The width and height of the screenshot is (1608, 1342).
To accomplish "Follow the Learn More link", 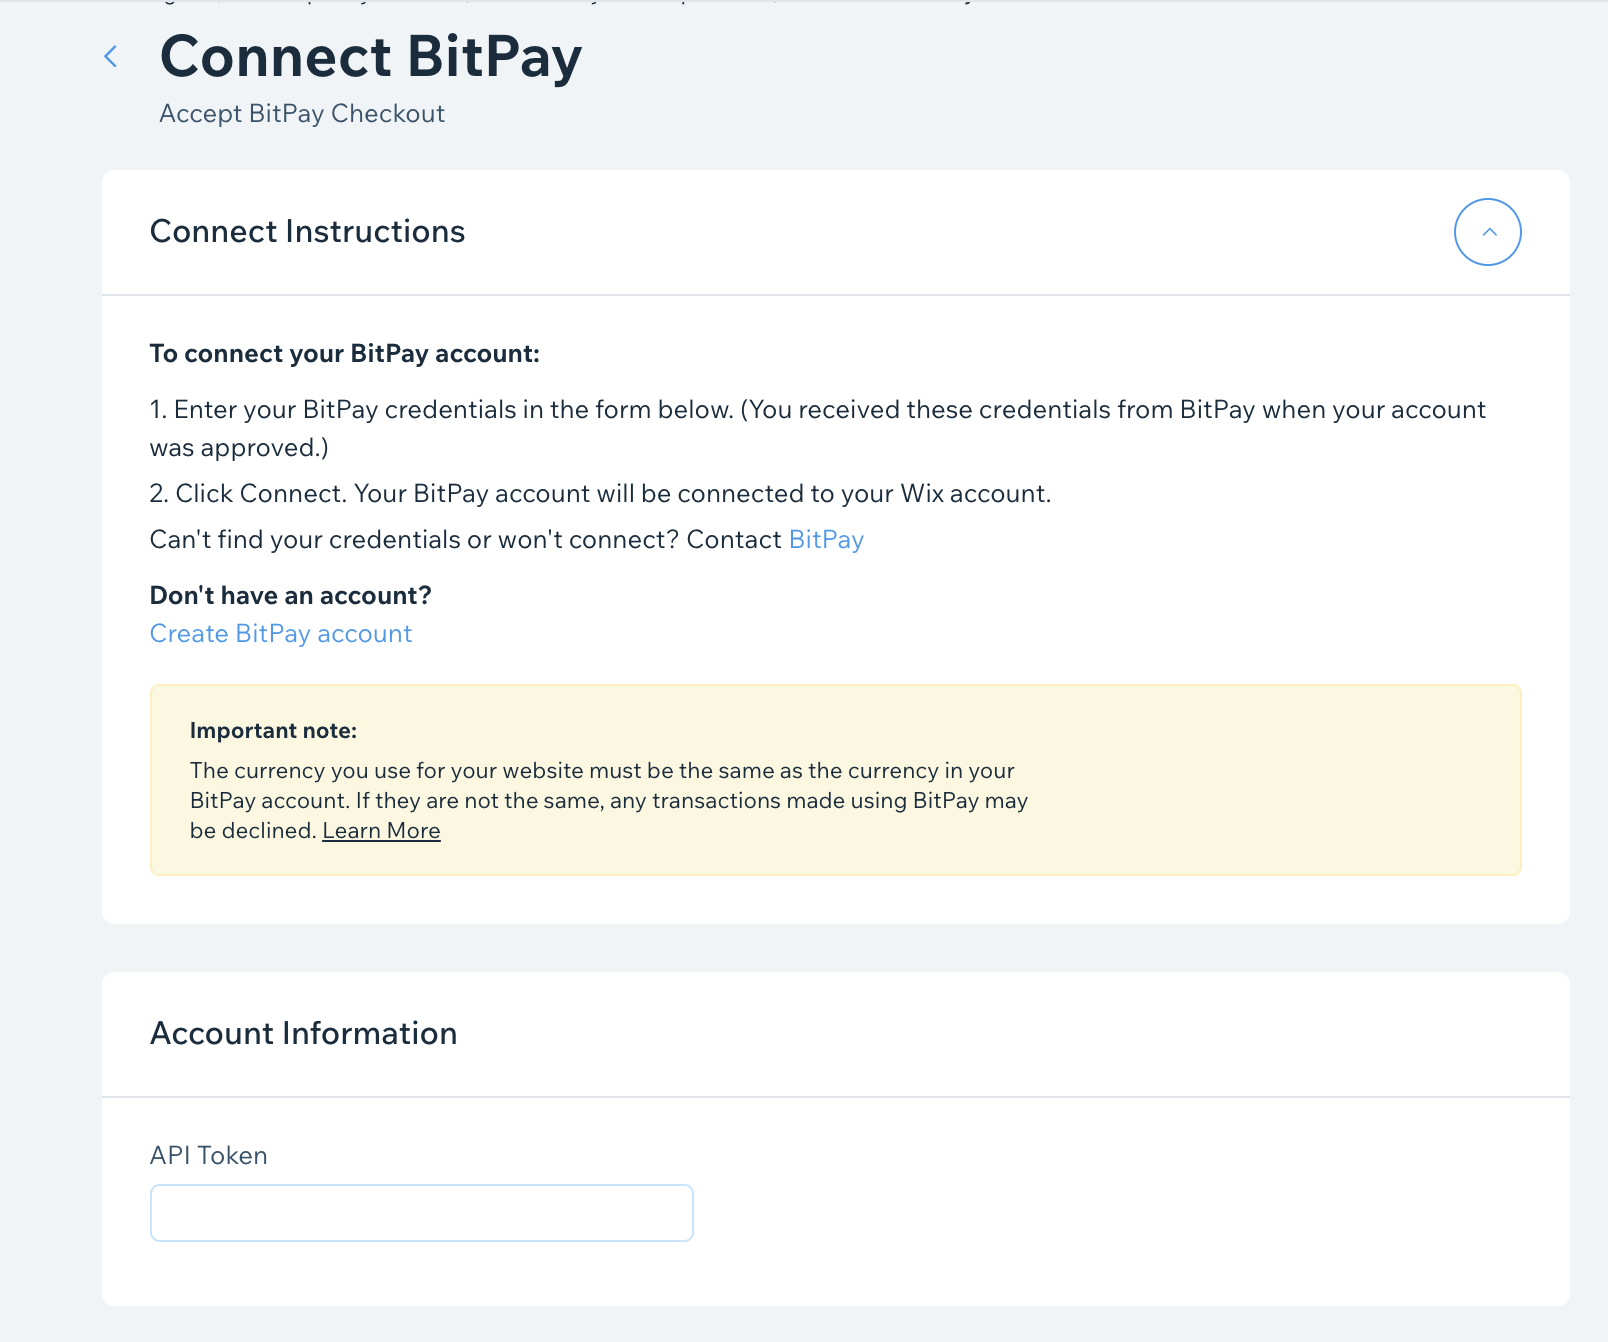I will coord(381,831).
